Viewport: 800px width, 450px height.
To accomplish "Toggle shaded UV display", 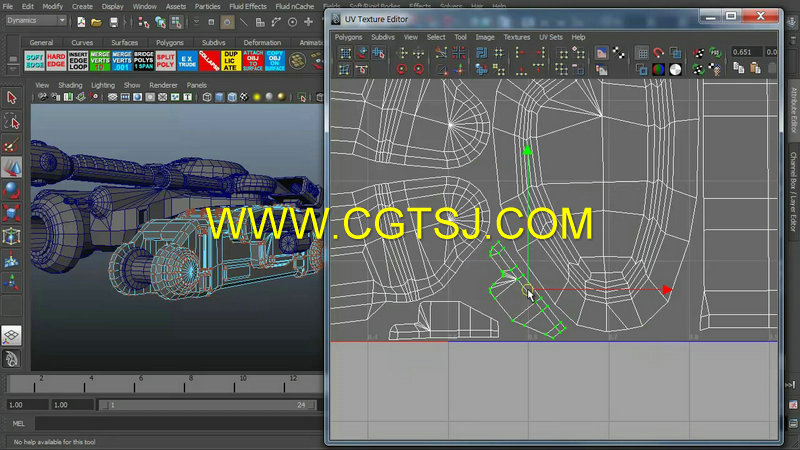I will 676,53.
